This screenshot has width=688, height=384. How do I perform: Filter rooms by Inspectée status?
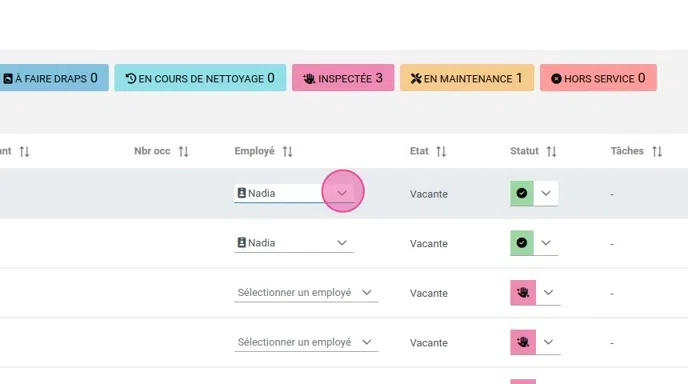tap(343, 78)
